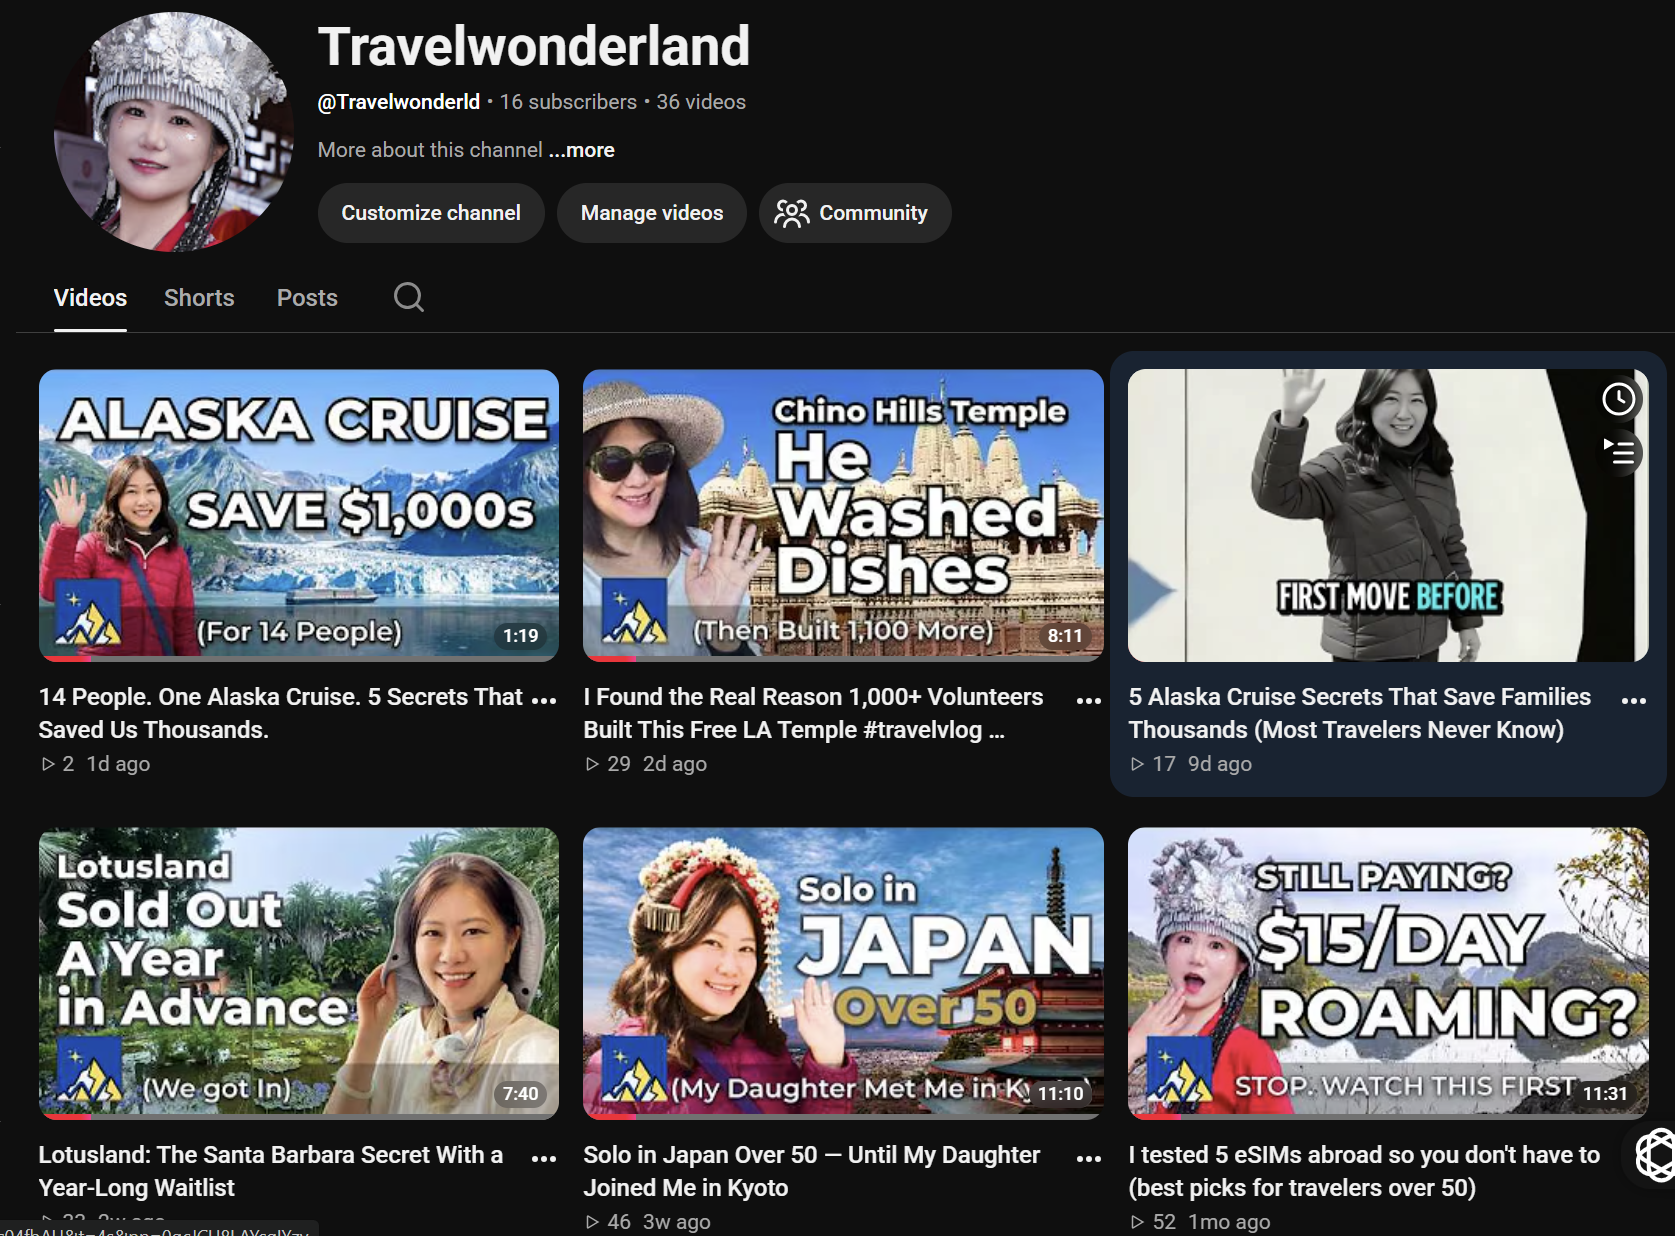The width and height of the screenshot is (1675, 1236).
Task: Click the Customize channel button
Action: [431, 213]
